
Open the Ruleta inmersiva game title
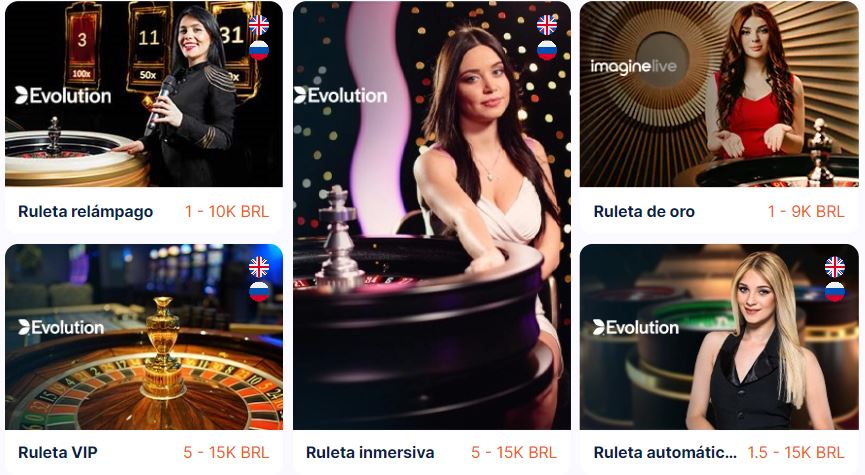(x=370, y=452)
